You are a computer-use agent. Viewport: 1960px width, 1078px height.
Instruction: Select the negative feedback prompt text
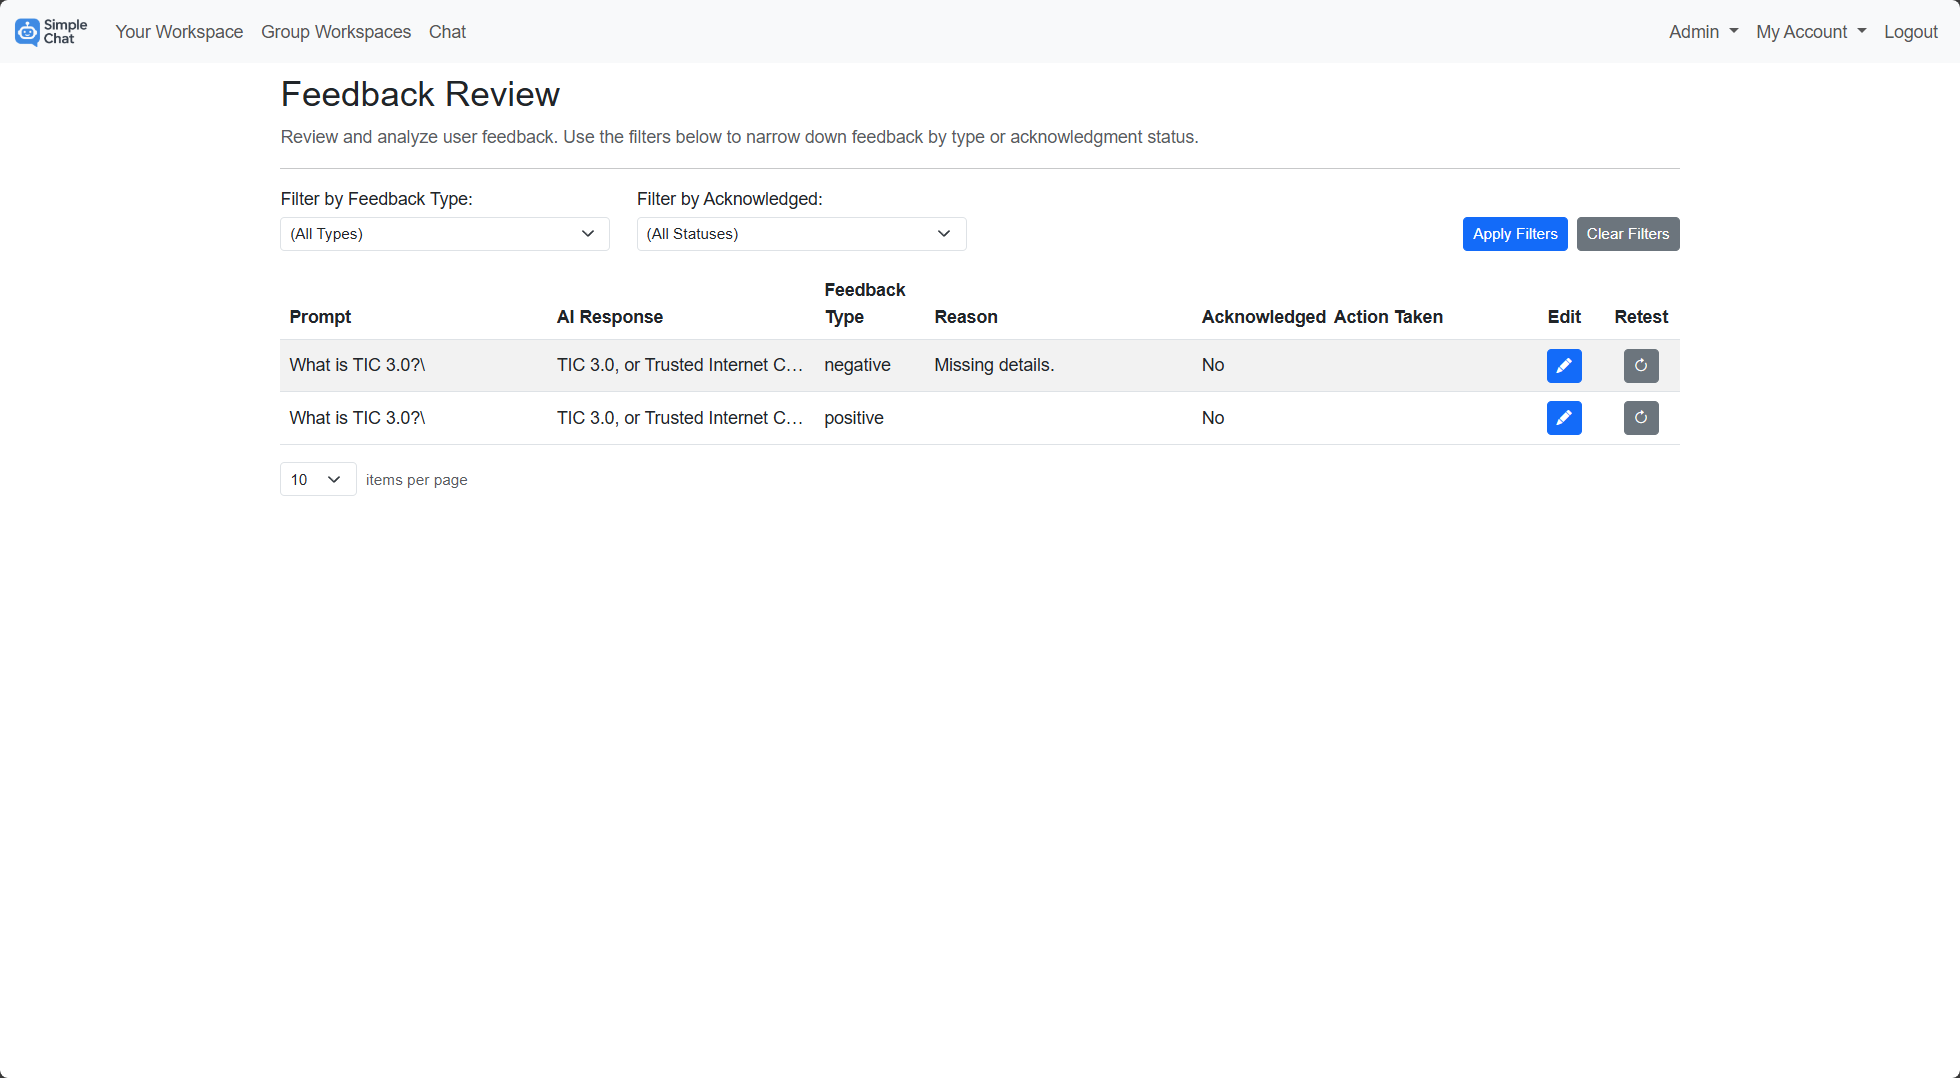point(357,365)
